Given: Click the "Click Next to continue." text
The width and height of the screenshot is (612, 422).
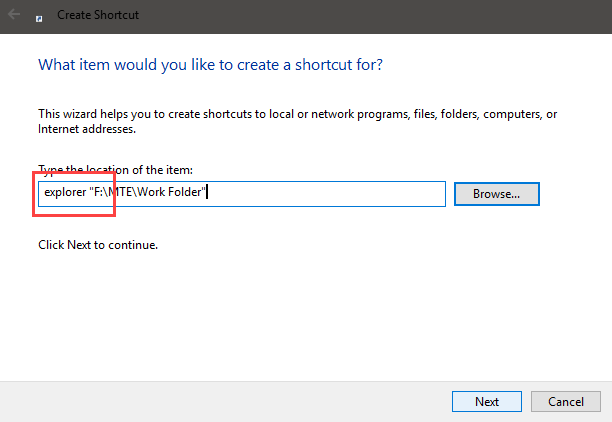Looking at the screenshot, I should coord(98,245).
